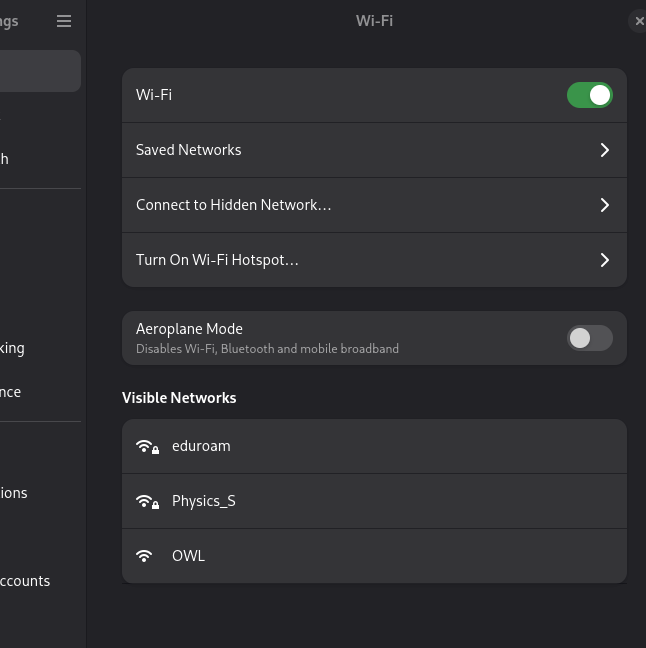Select the Physics_S network name
Image resolution: width=646 pixels, height=648 pixels.
204,501
